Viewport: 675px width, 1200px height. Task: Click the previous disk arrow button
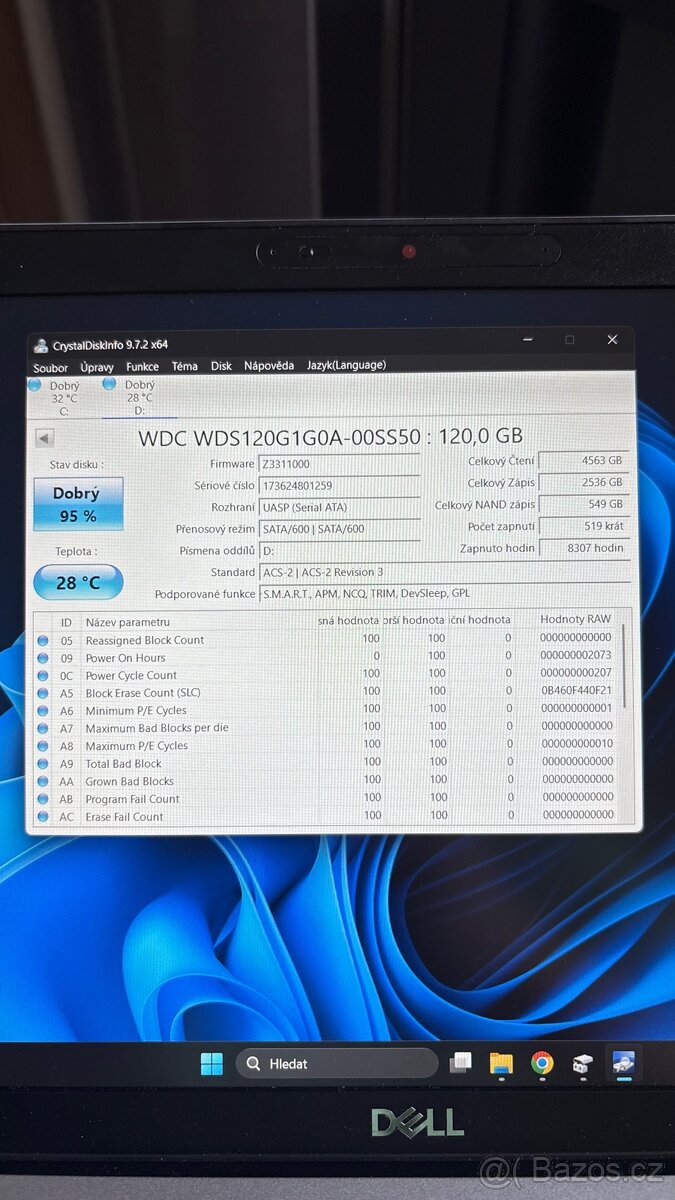(x=44, y=438)
